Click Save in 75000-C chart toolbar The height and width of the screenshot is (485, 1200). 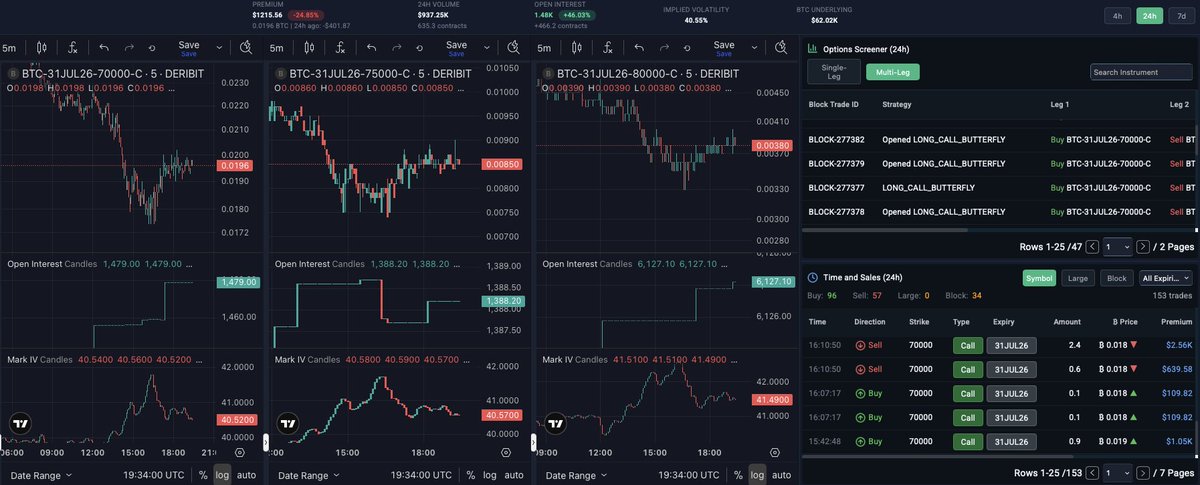(x=456, y=47)
